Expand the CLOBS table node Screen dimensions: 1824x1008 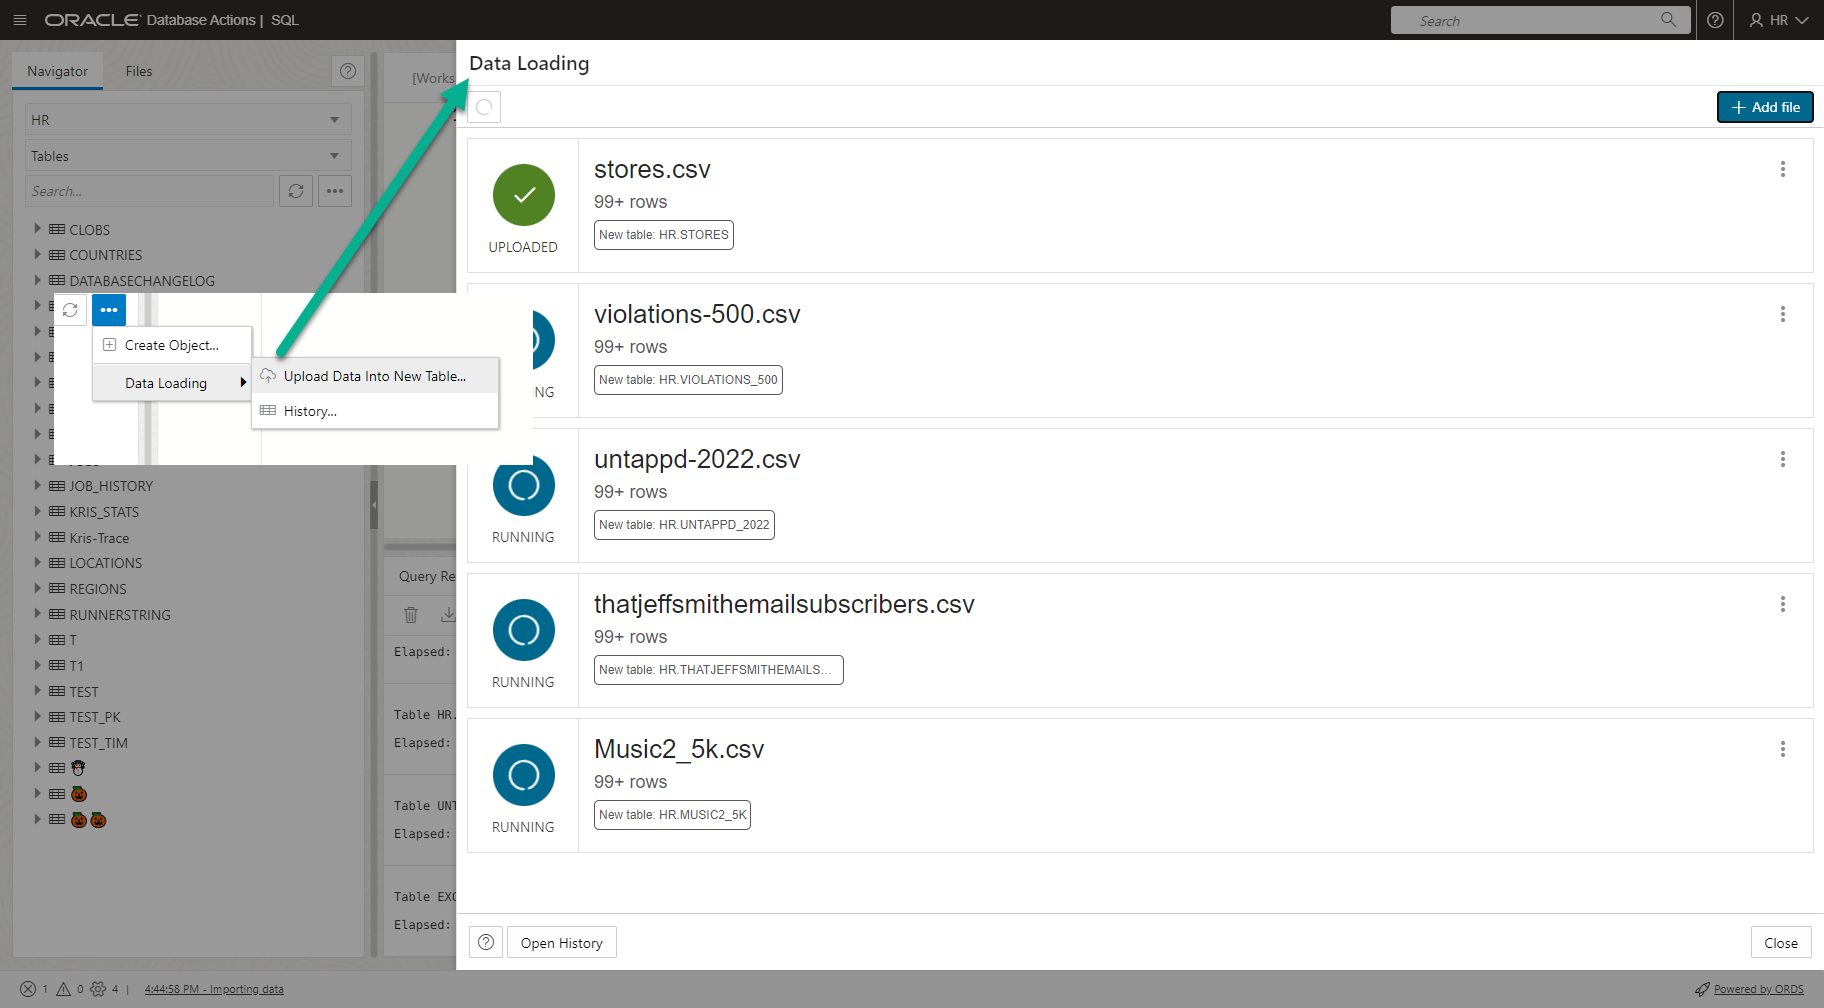38,229
